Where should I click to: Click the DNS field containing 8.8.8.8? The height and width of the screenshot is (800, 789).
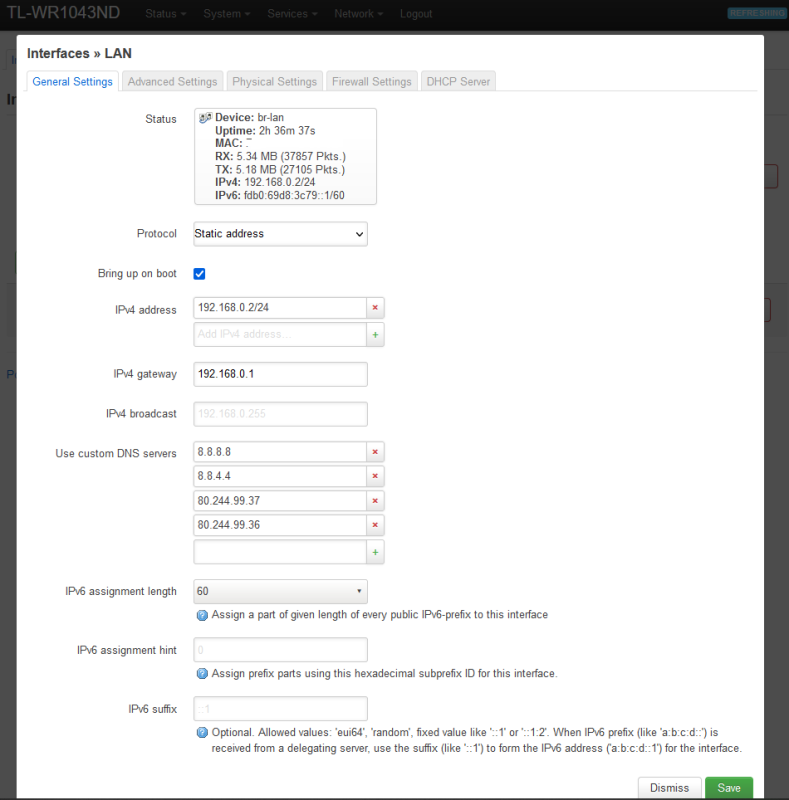[x=280, y=452]
